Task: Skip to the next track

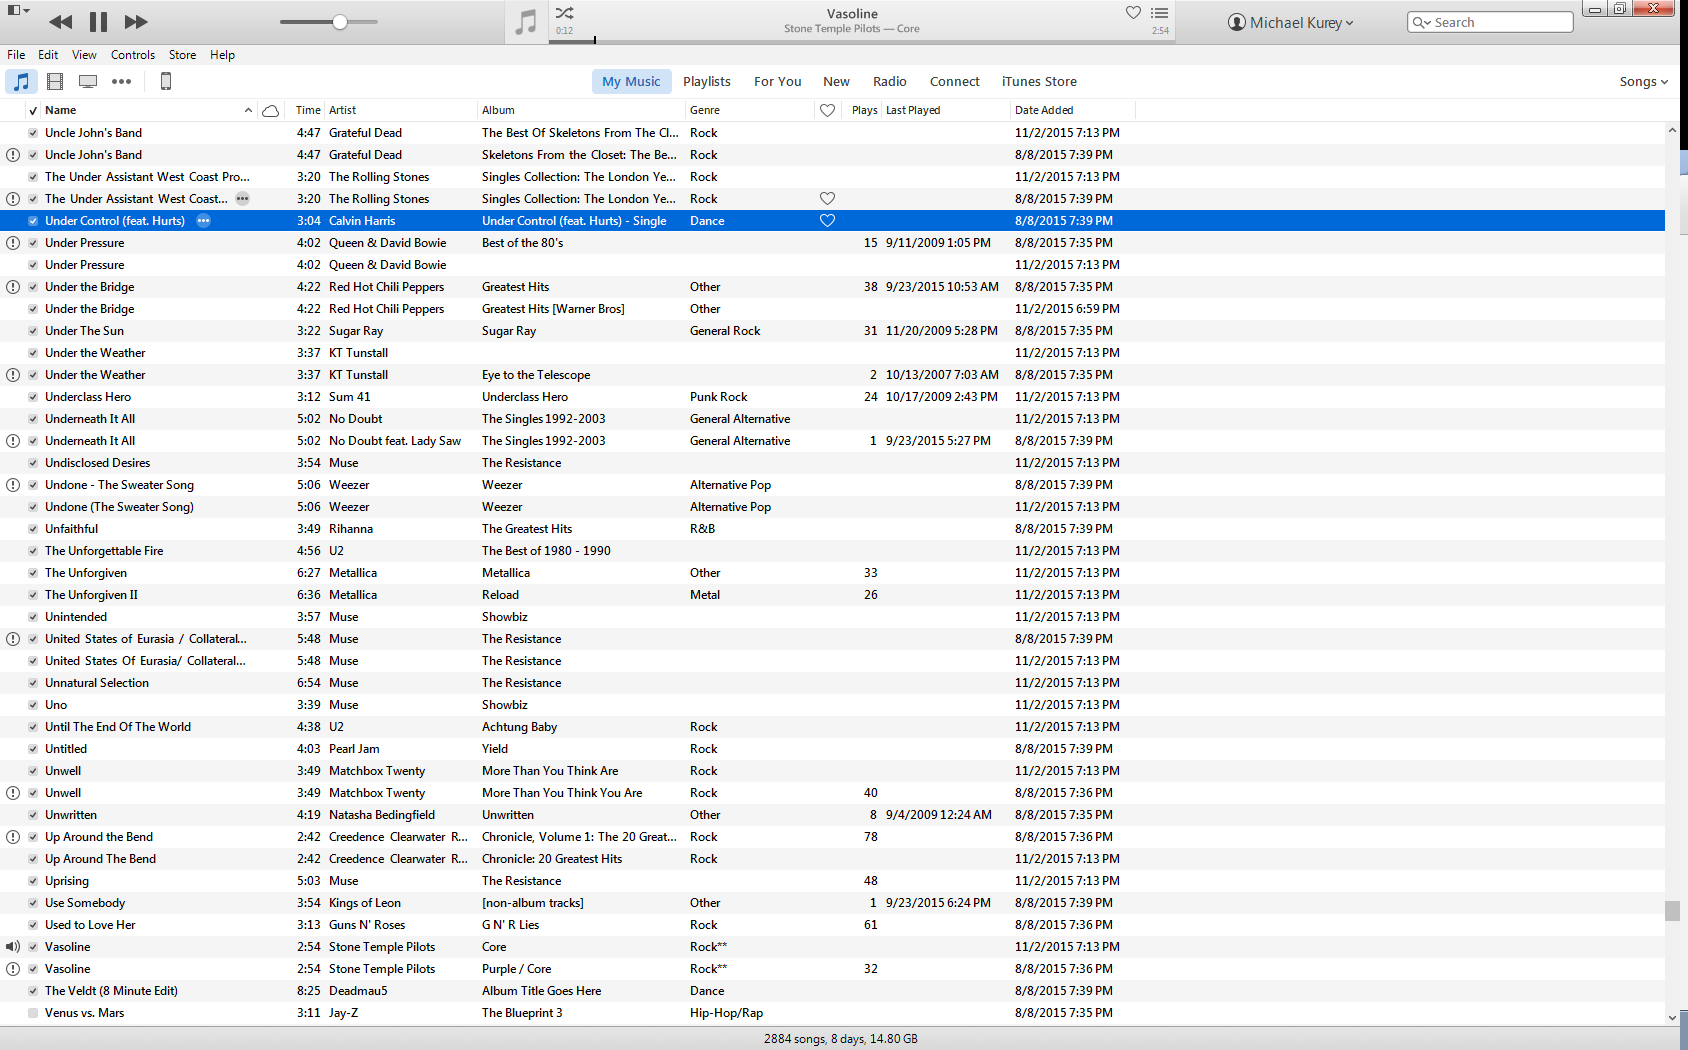Action: tap(136, 22)
